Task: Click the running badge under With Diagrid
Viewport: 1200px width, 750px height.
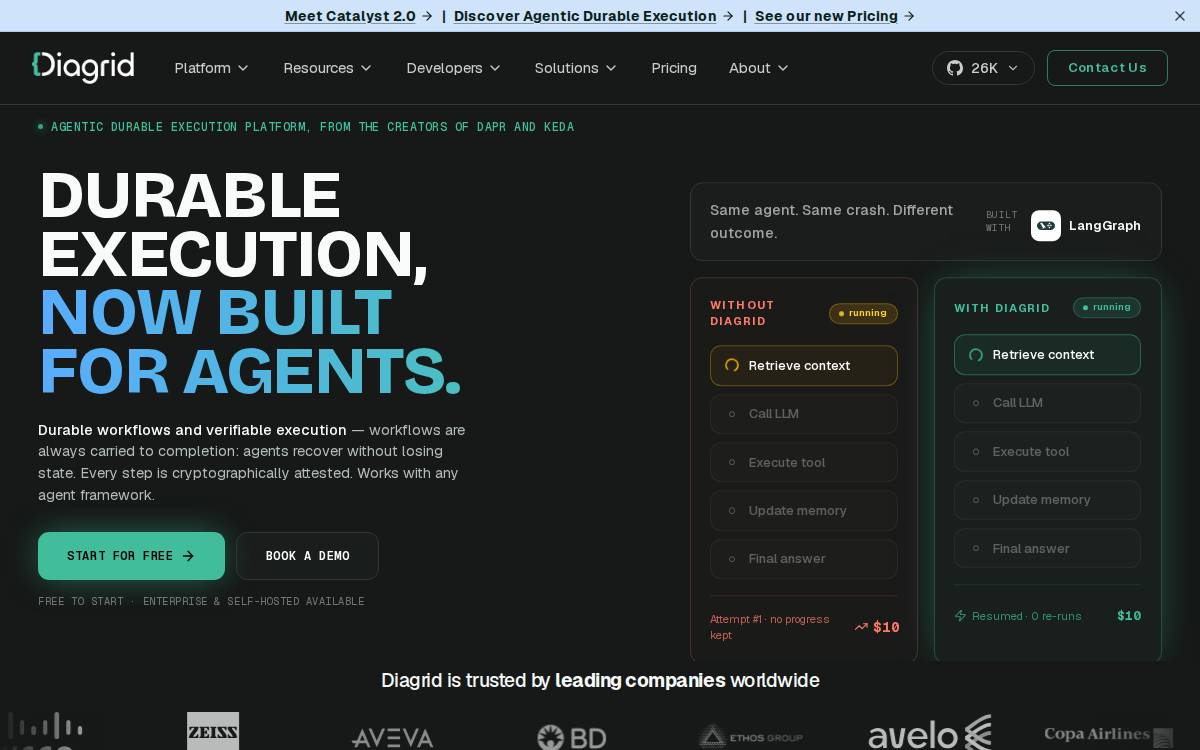Action: (x=1107, y=307)
